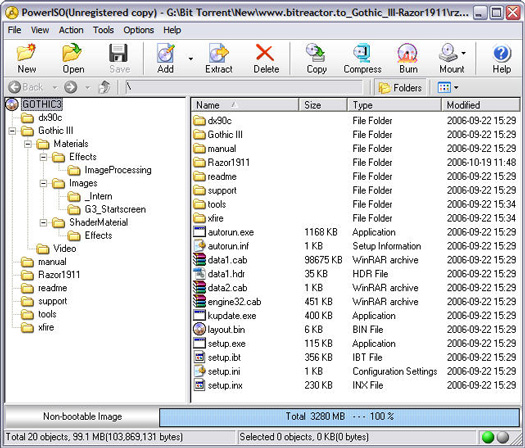Sort by Type column header
Viewport: 525px width, 448px height.
pyautogui.click(x=394, y=105)
